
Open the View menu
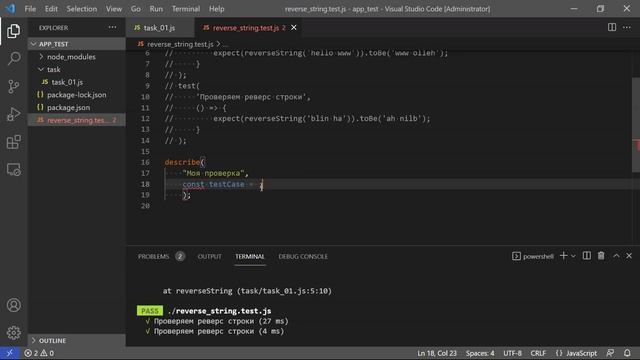click(113, 9)
